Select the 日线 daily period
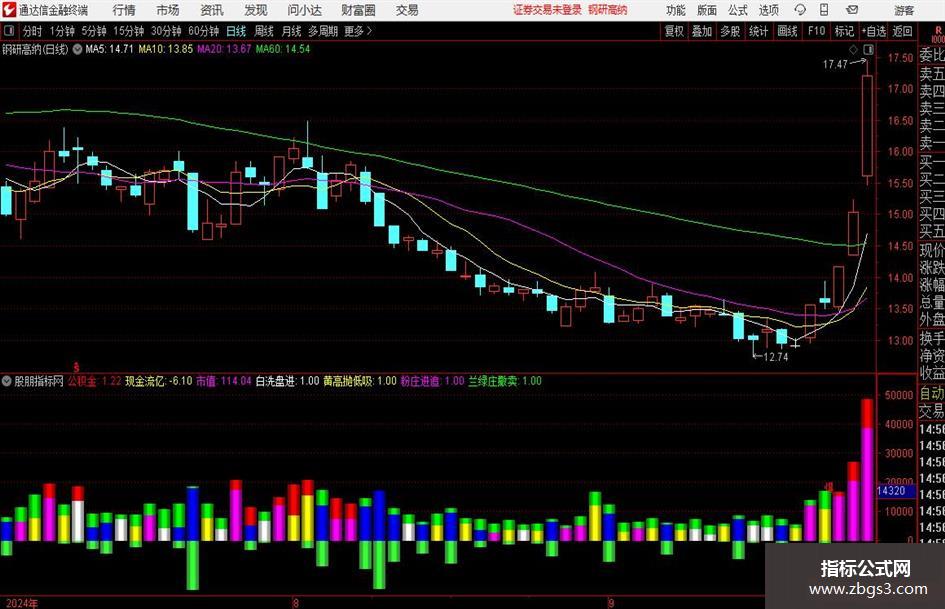 (x=236, y=31)
